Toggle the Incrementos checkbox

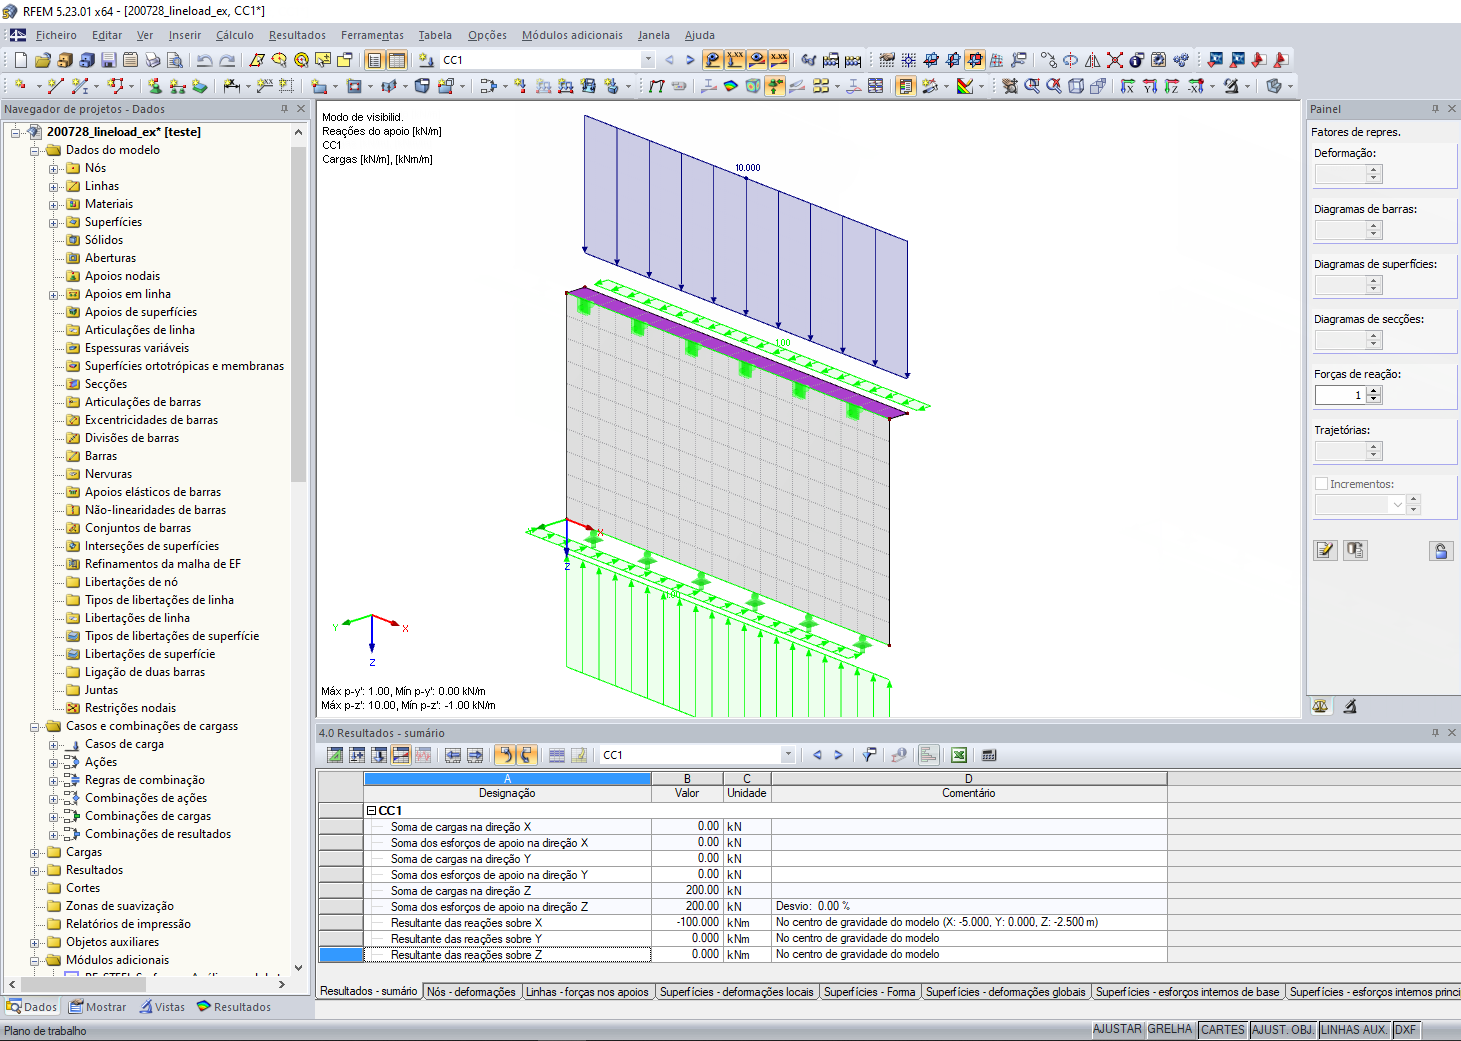[x=1321, y=484]
